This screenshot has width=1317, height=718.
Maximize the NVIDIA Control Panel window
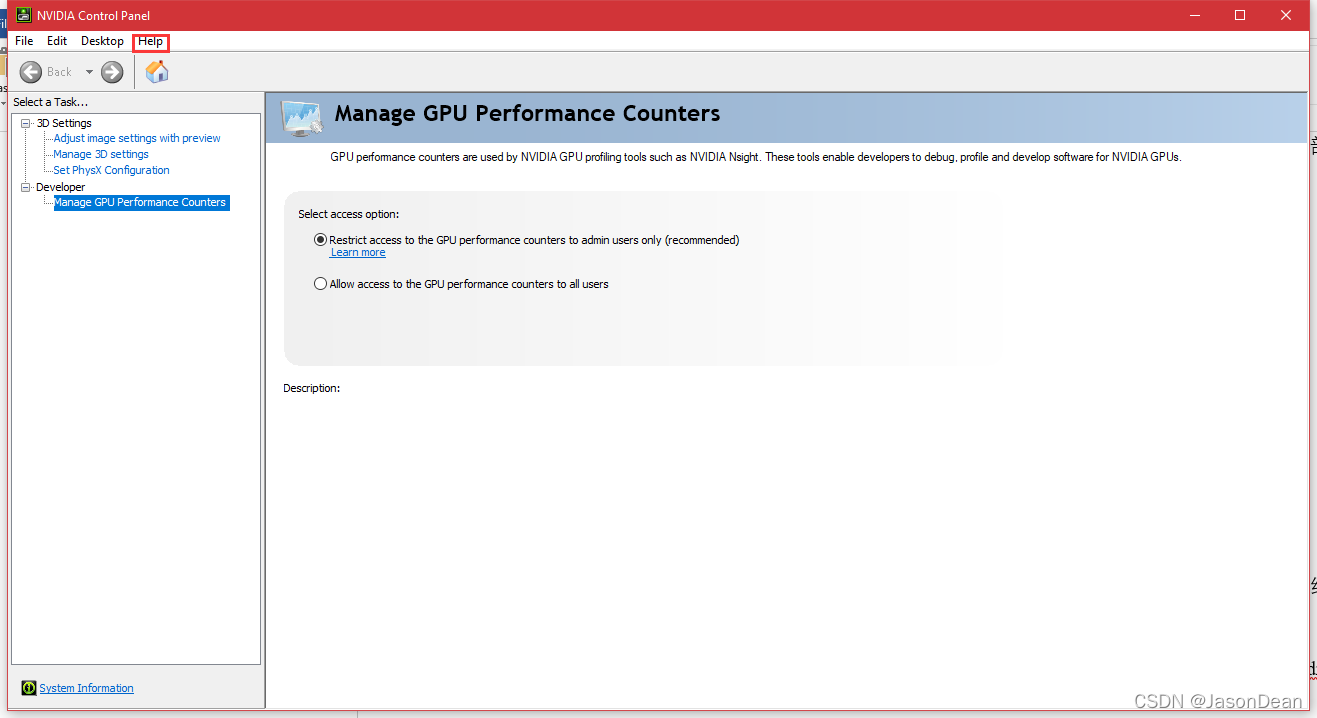point(1240,15)
